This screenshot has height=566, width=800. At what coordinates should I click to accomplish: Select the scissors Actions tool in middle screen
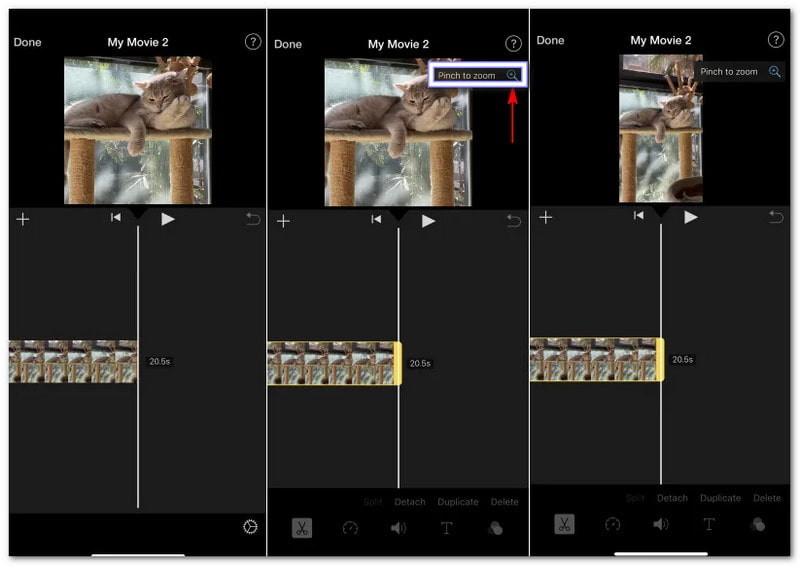(x=302, y=528)
